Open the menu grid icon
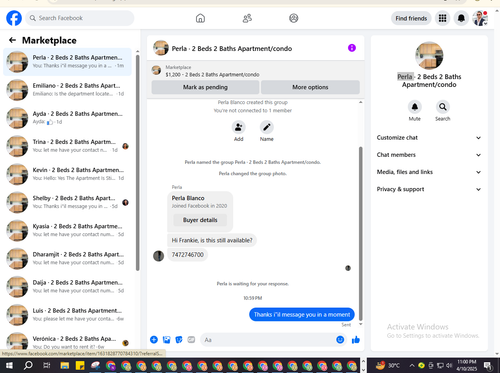The width and height of the screenshot is (500, 373). coord(442,18)
